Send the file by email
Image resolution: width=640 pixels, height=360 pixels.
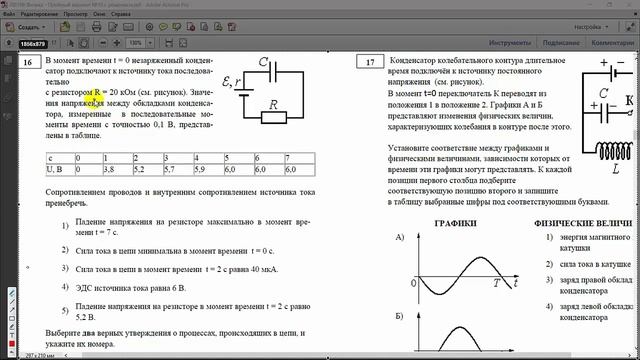(x=128, y=27)
